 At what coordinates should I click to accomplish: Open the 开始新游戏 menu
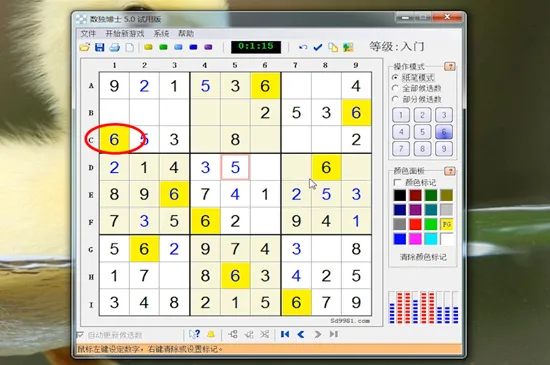[125, 34]
